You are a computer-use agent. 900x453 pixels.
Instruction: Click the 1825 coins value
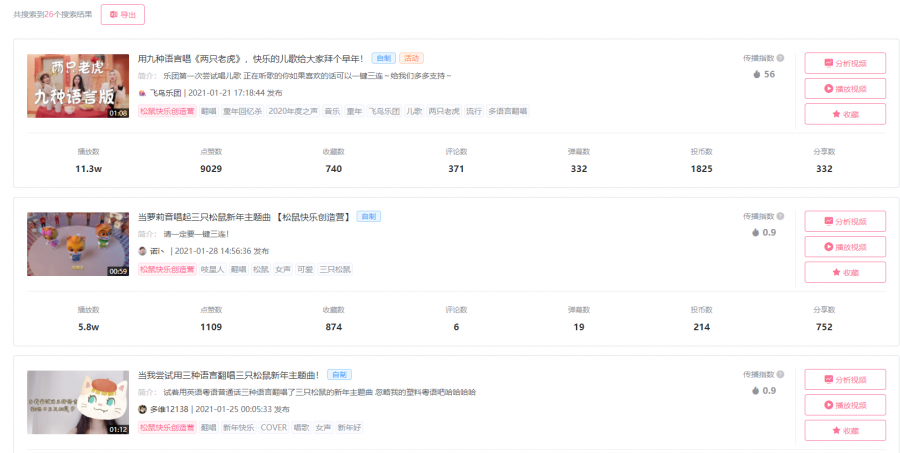tap(701, 169)
